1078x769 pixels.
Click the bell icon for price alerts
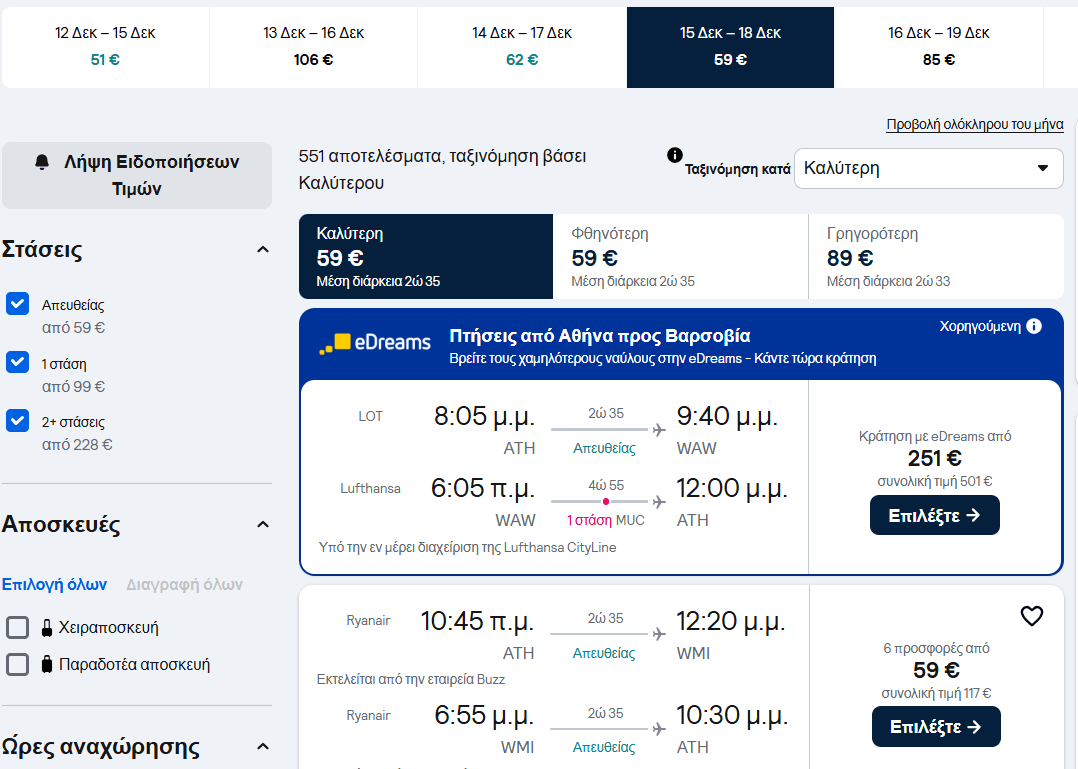point(42,161)
